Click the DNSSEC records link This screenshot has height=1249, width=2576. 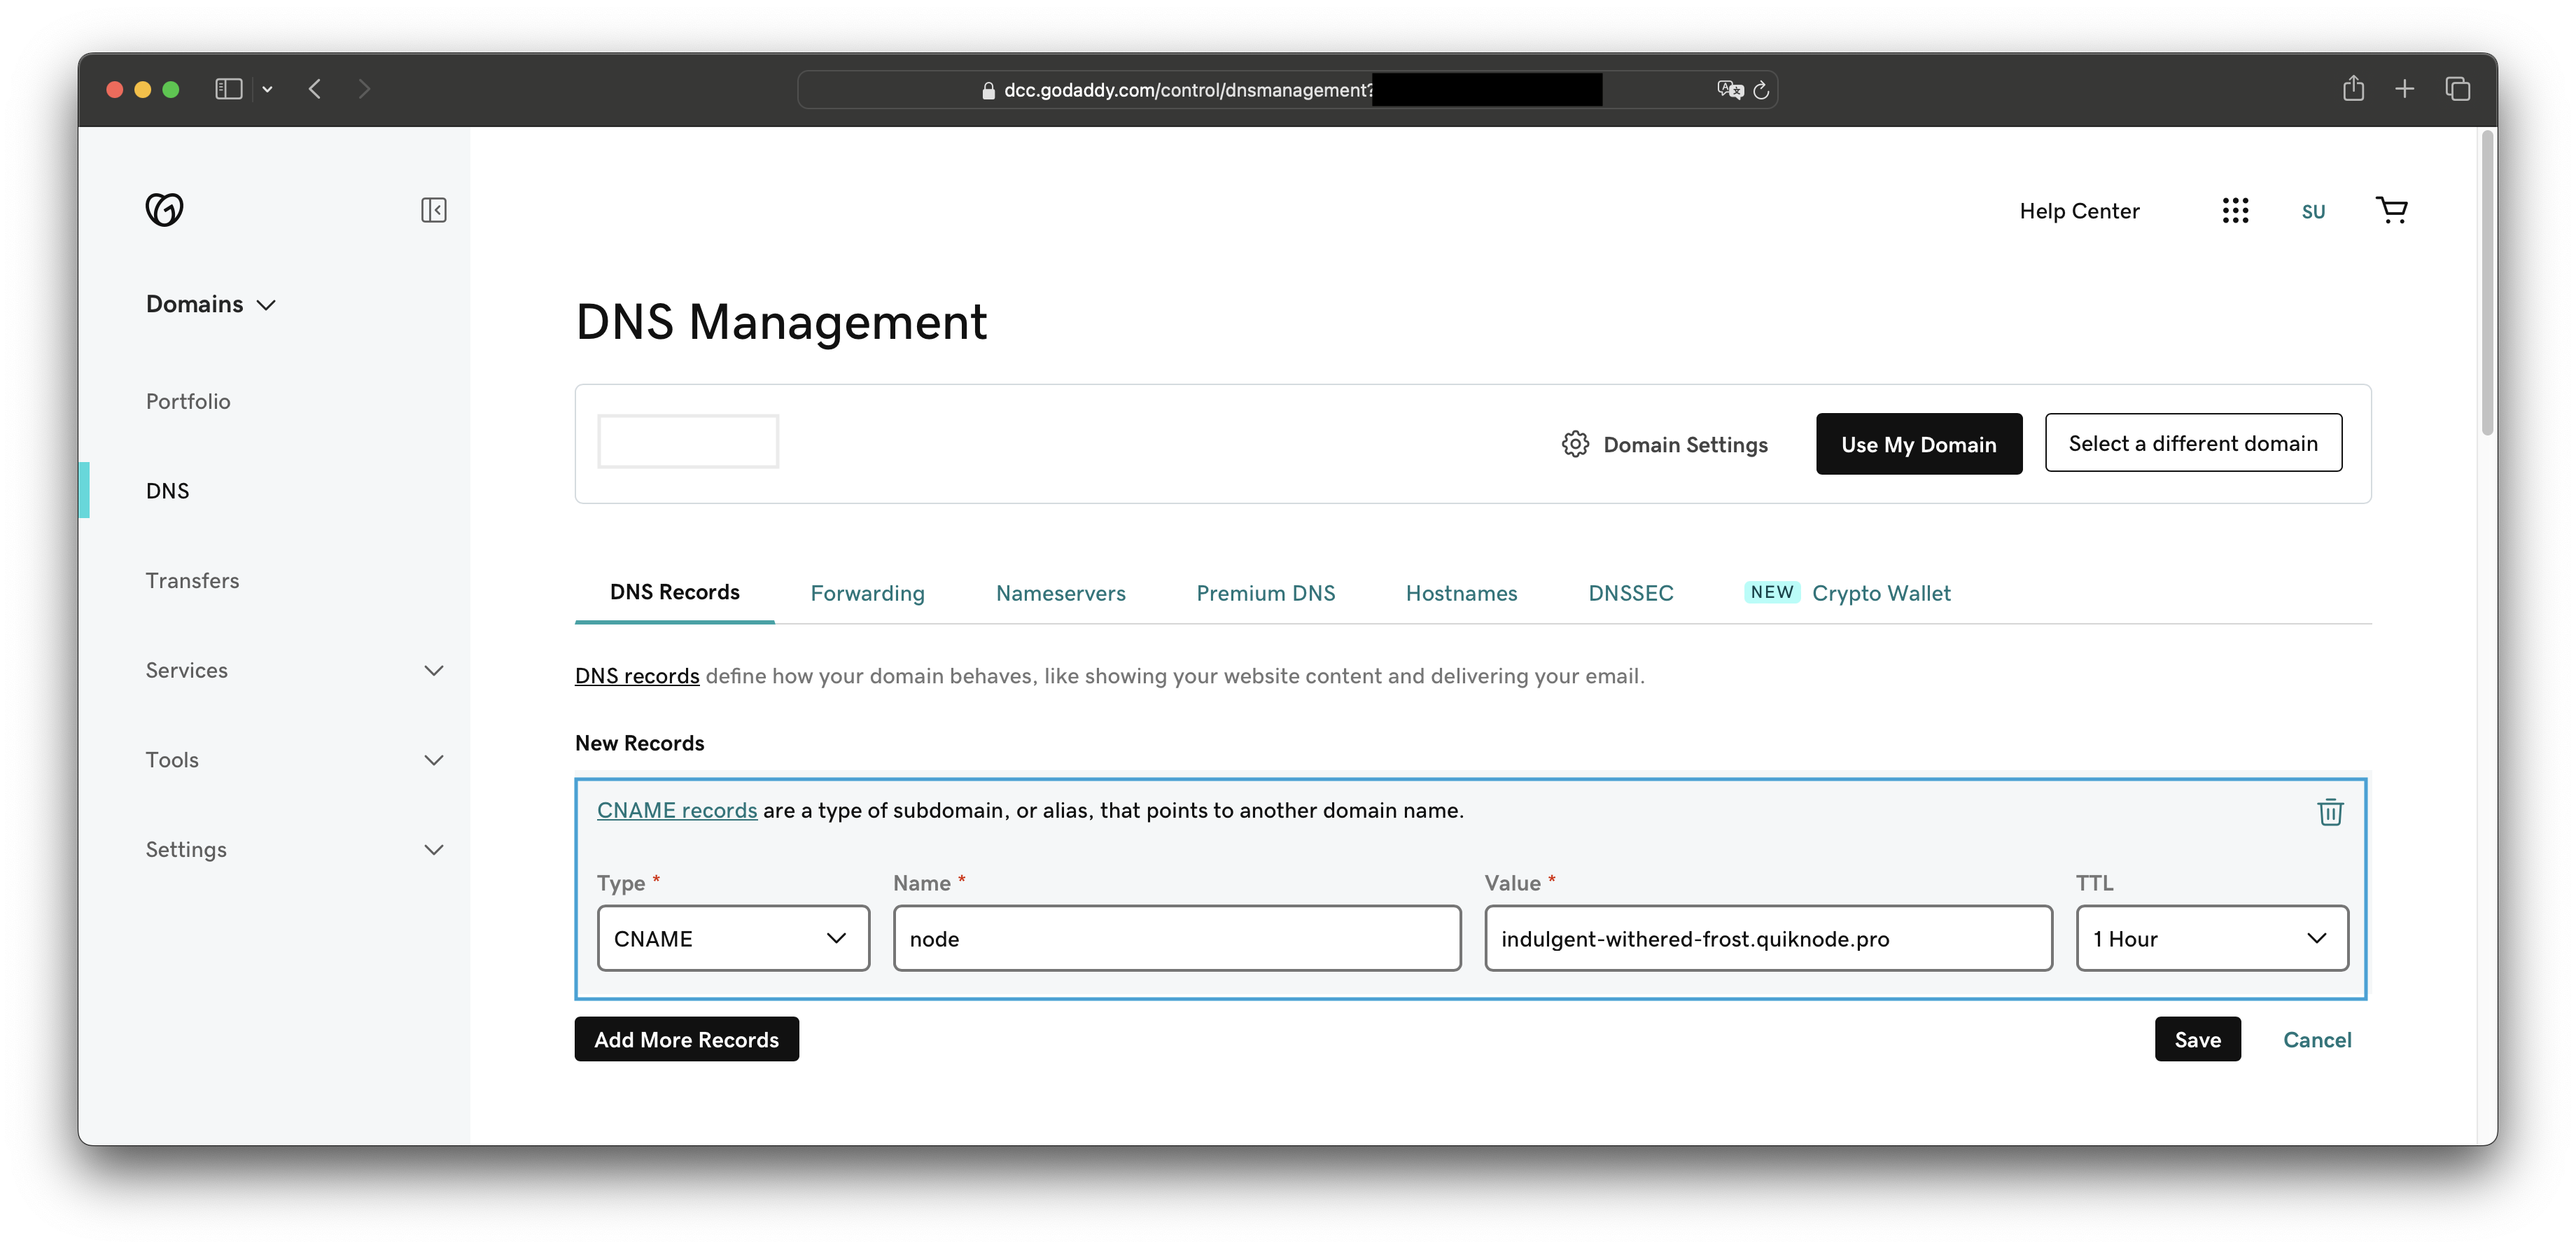[1630, 592]
